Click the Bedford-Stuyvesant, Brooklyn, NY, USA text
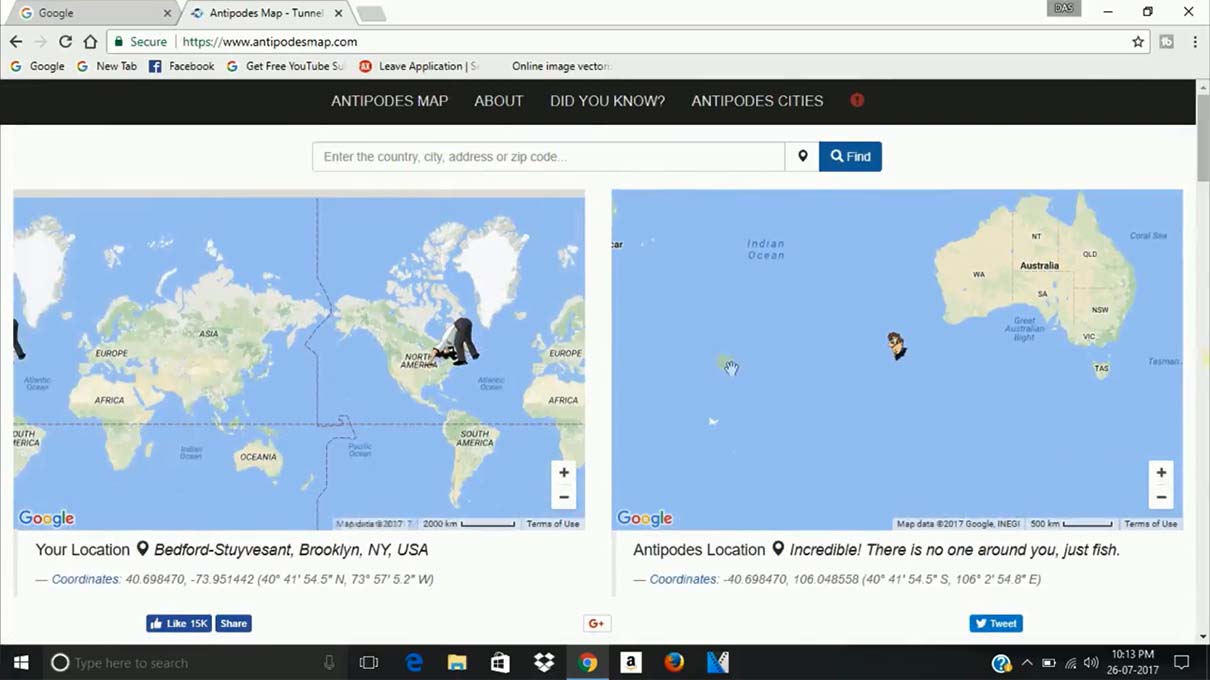The height and width of the screenshot is (680, 1210). (291, 550)
